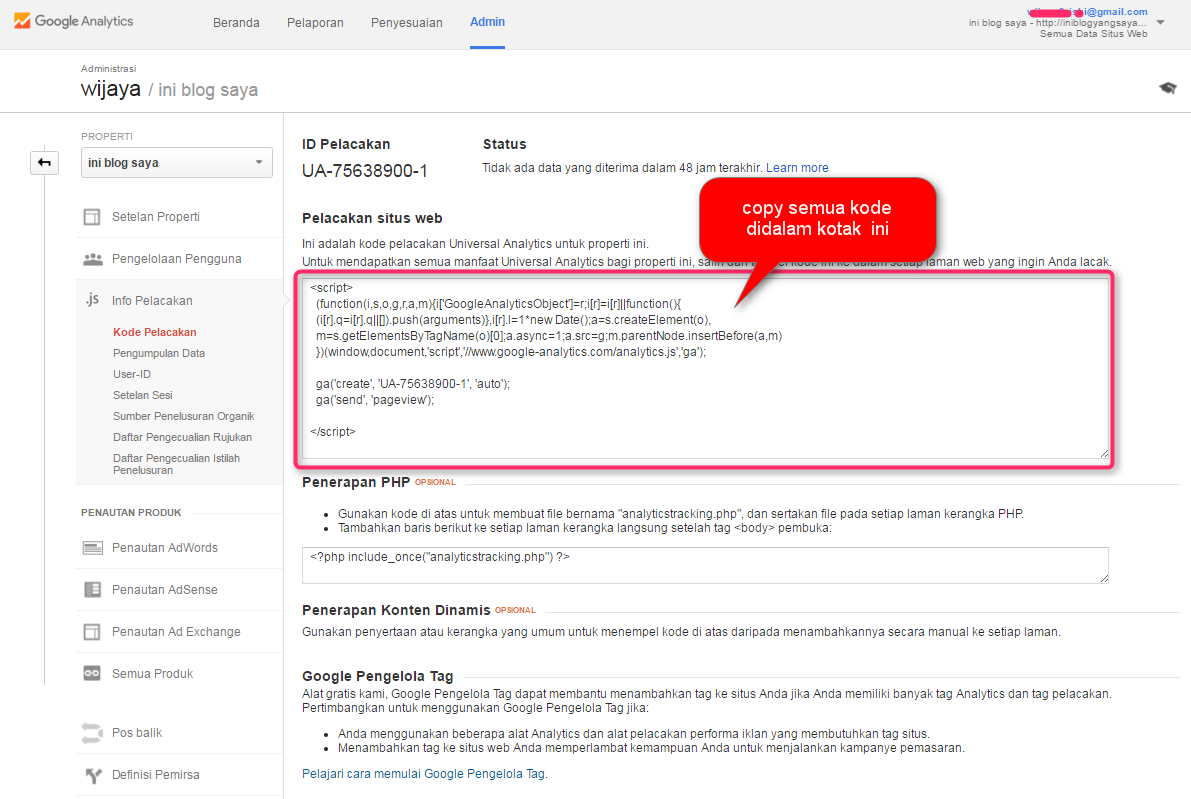Click the Definisi Pemirsa fork icon
The width and height of the screenshot is (1191, 799).
[x=93, y=775]
